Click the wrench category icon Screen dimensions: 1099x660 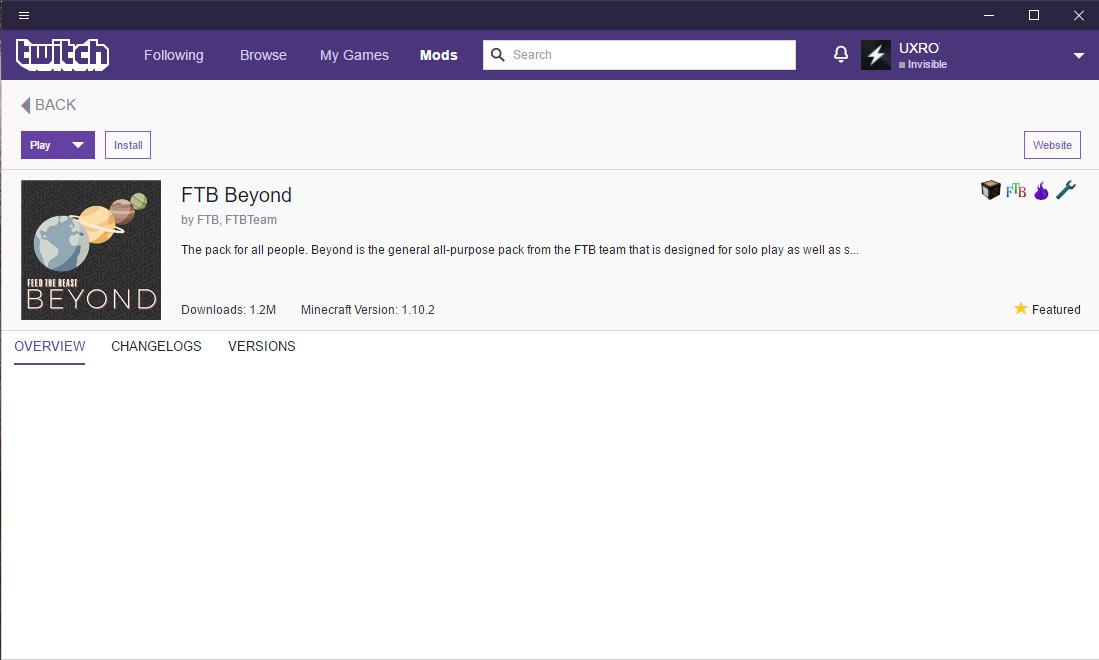(1066, 190)
